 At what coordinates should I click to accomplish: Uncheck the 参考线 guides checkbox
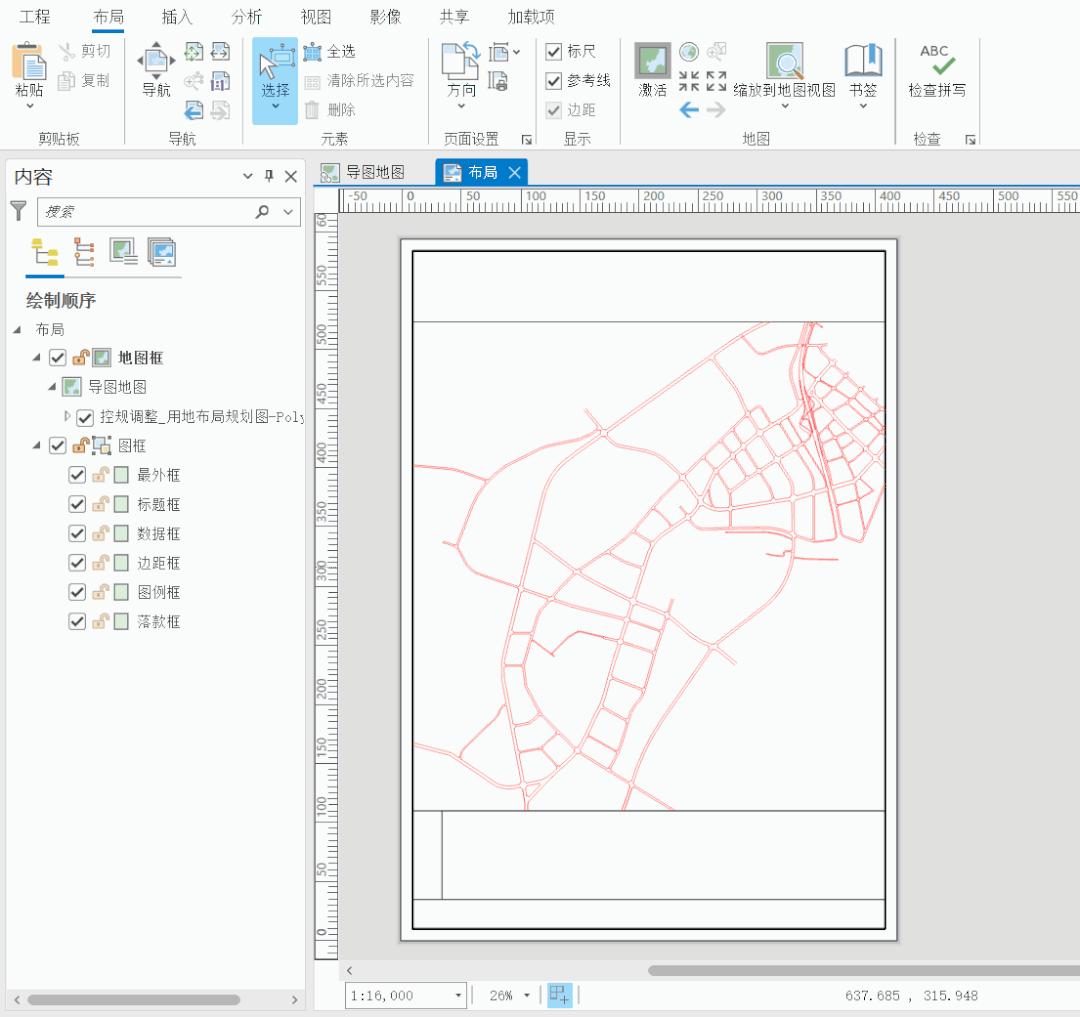[x=554, y=81]
